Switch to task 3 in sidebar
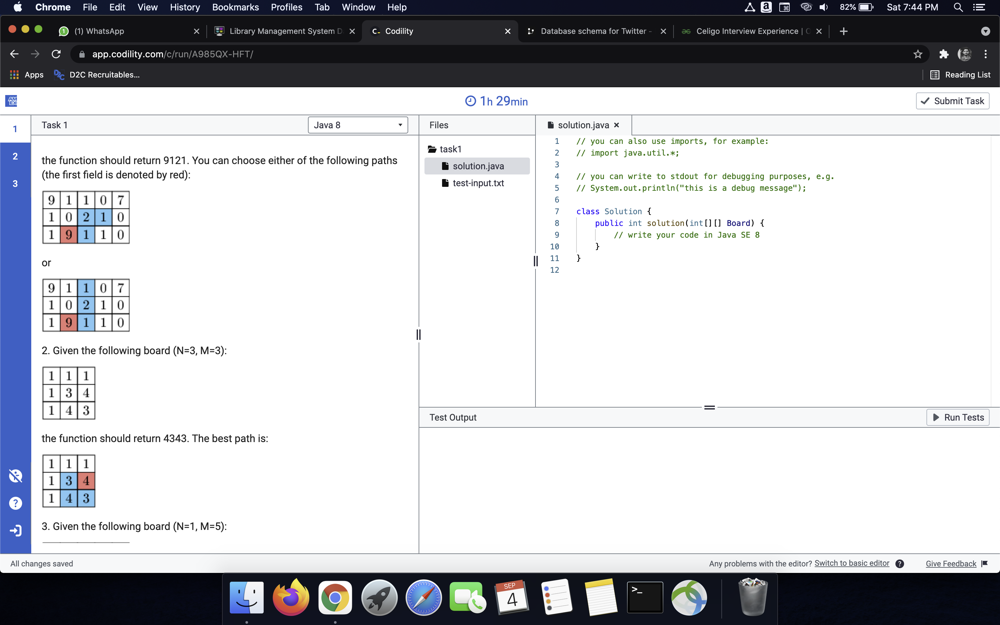Screen dimensions: 1000x625 15,184
